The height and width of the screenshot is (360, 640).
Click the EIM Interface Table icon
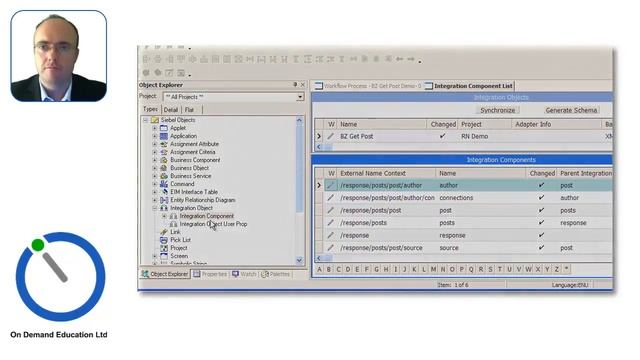(164, 192)
